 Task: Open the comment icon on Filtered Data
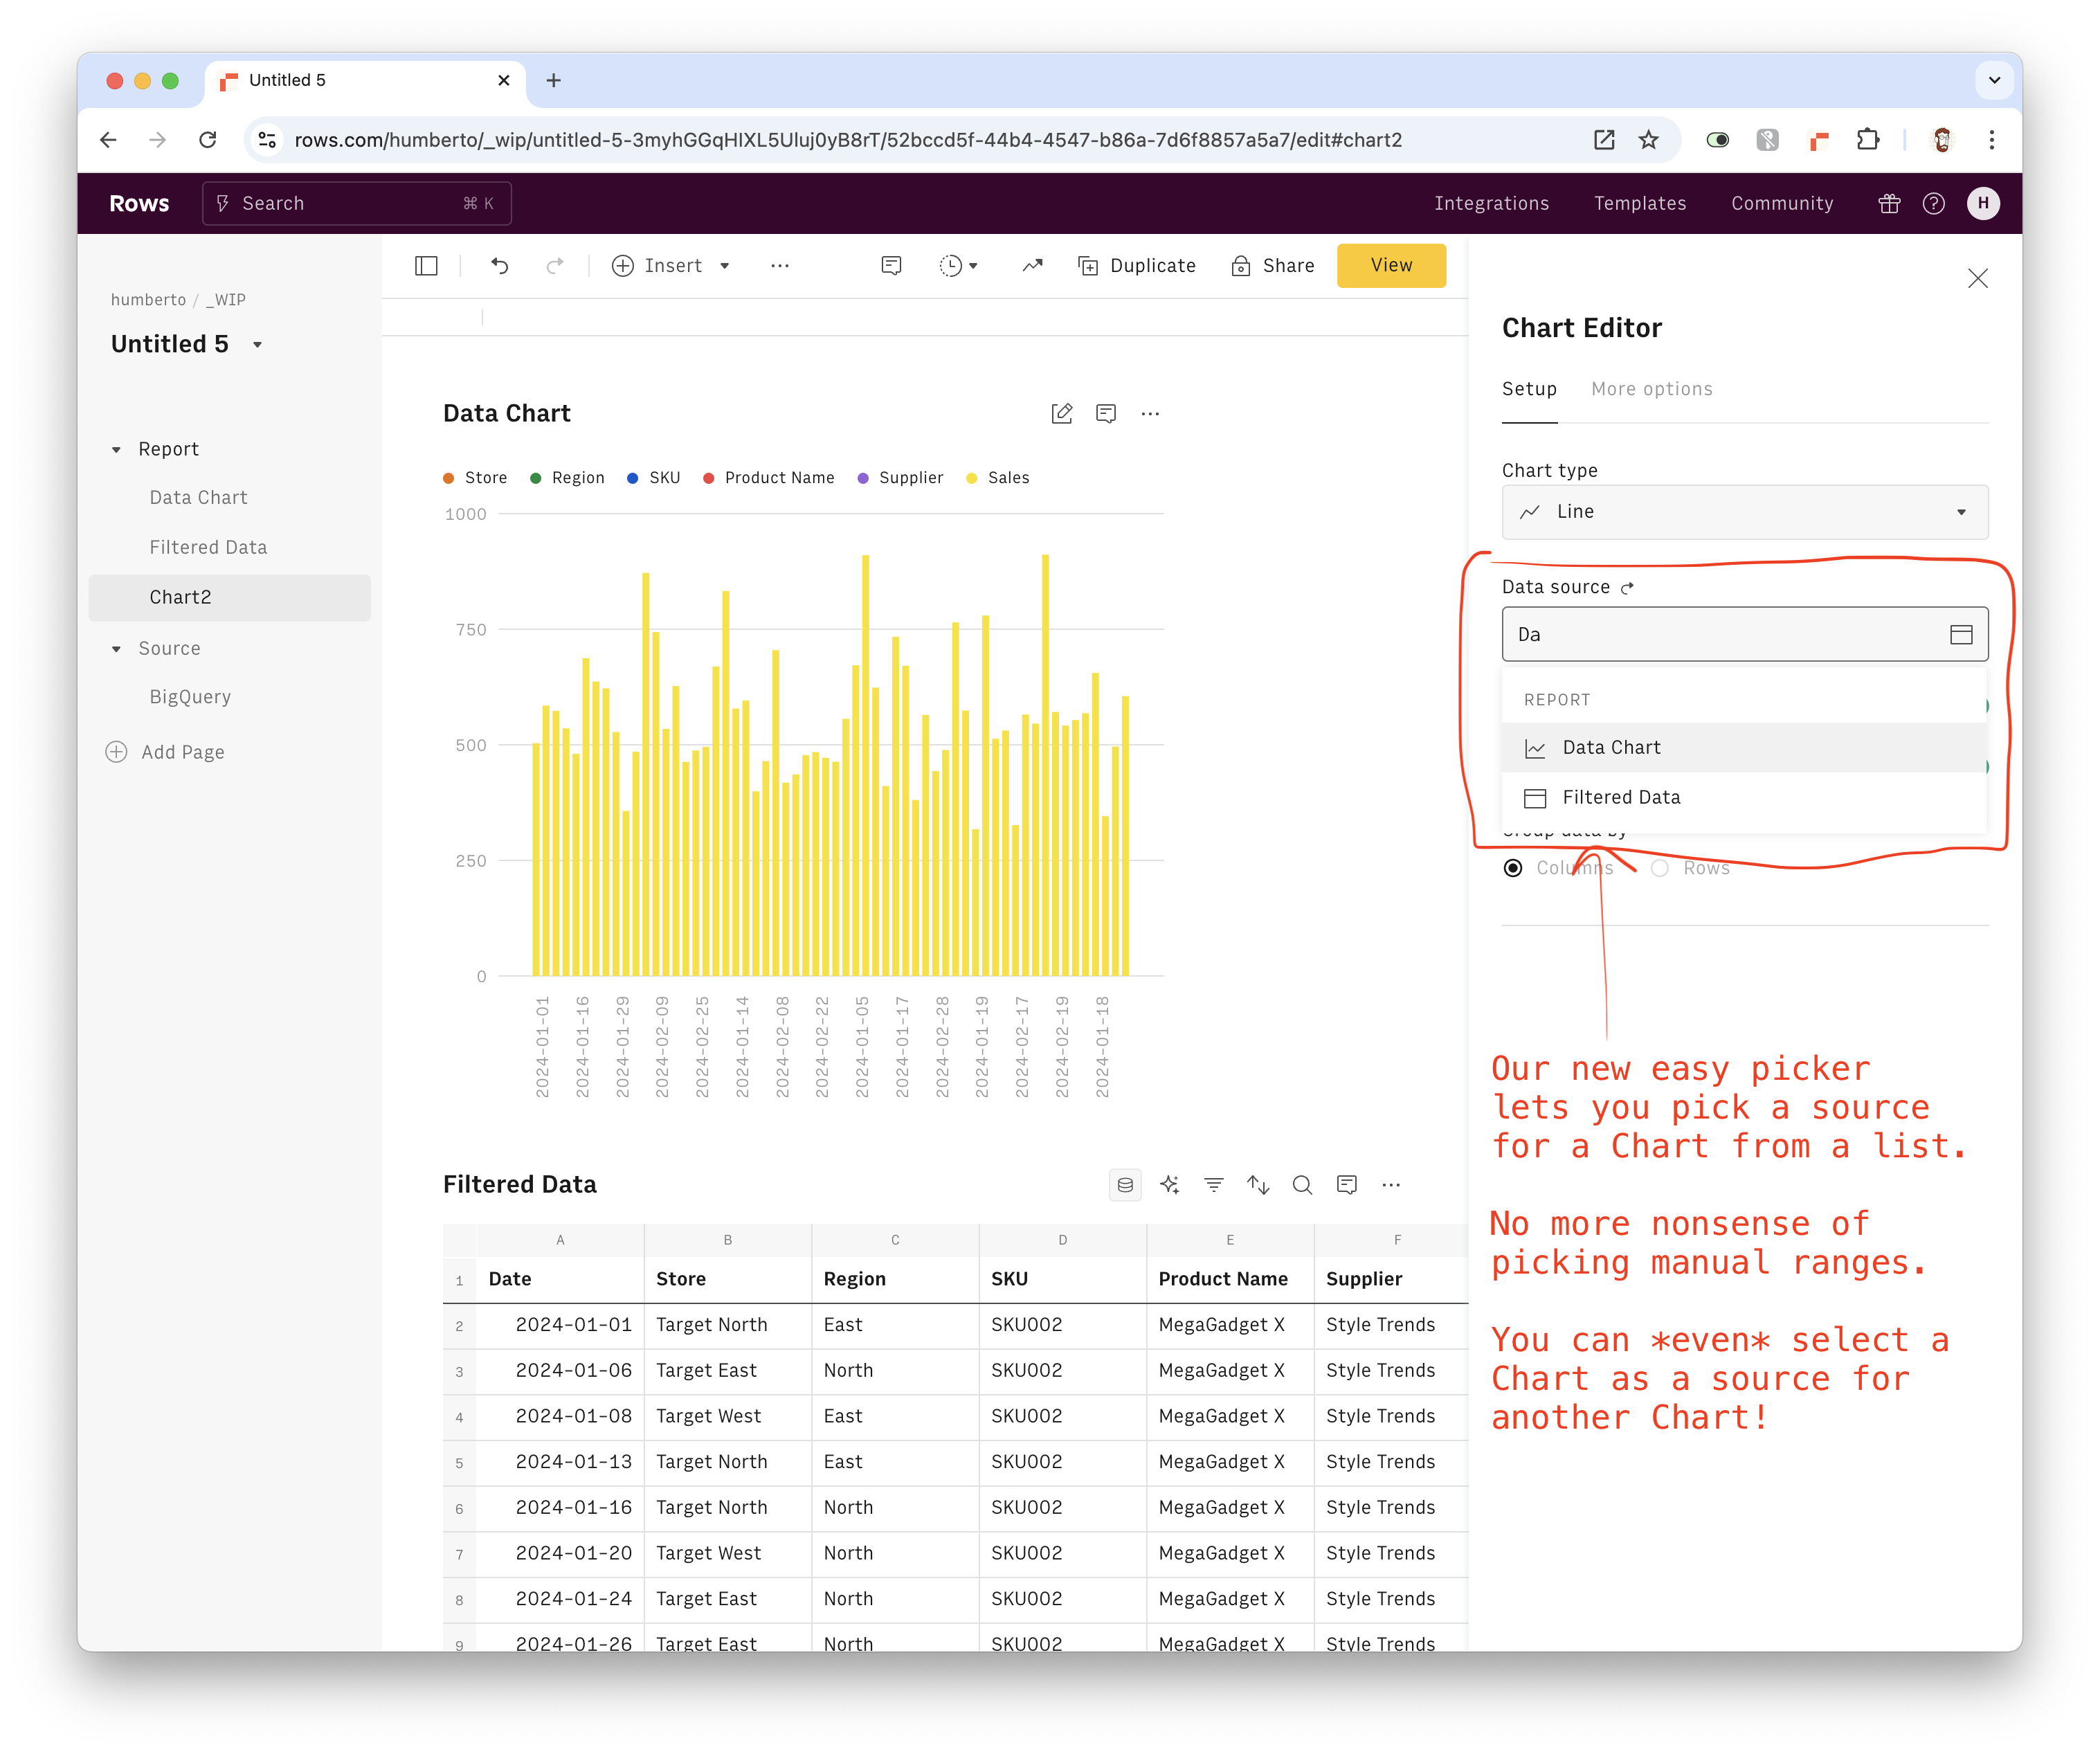click(1347, 1184)
